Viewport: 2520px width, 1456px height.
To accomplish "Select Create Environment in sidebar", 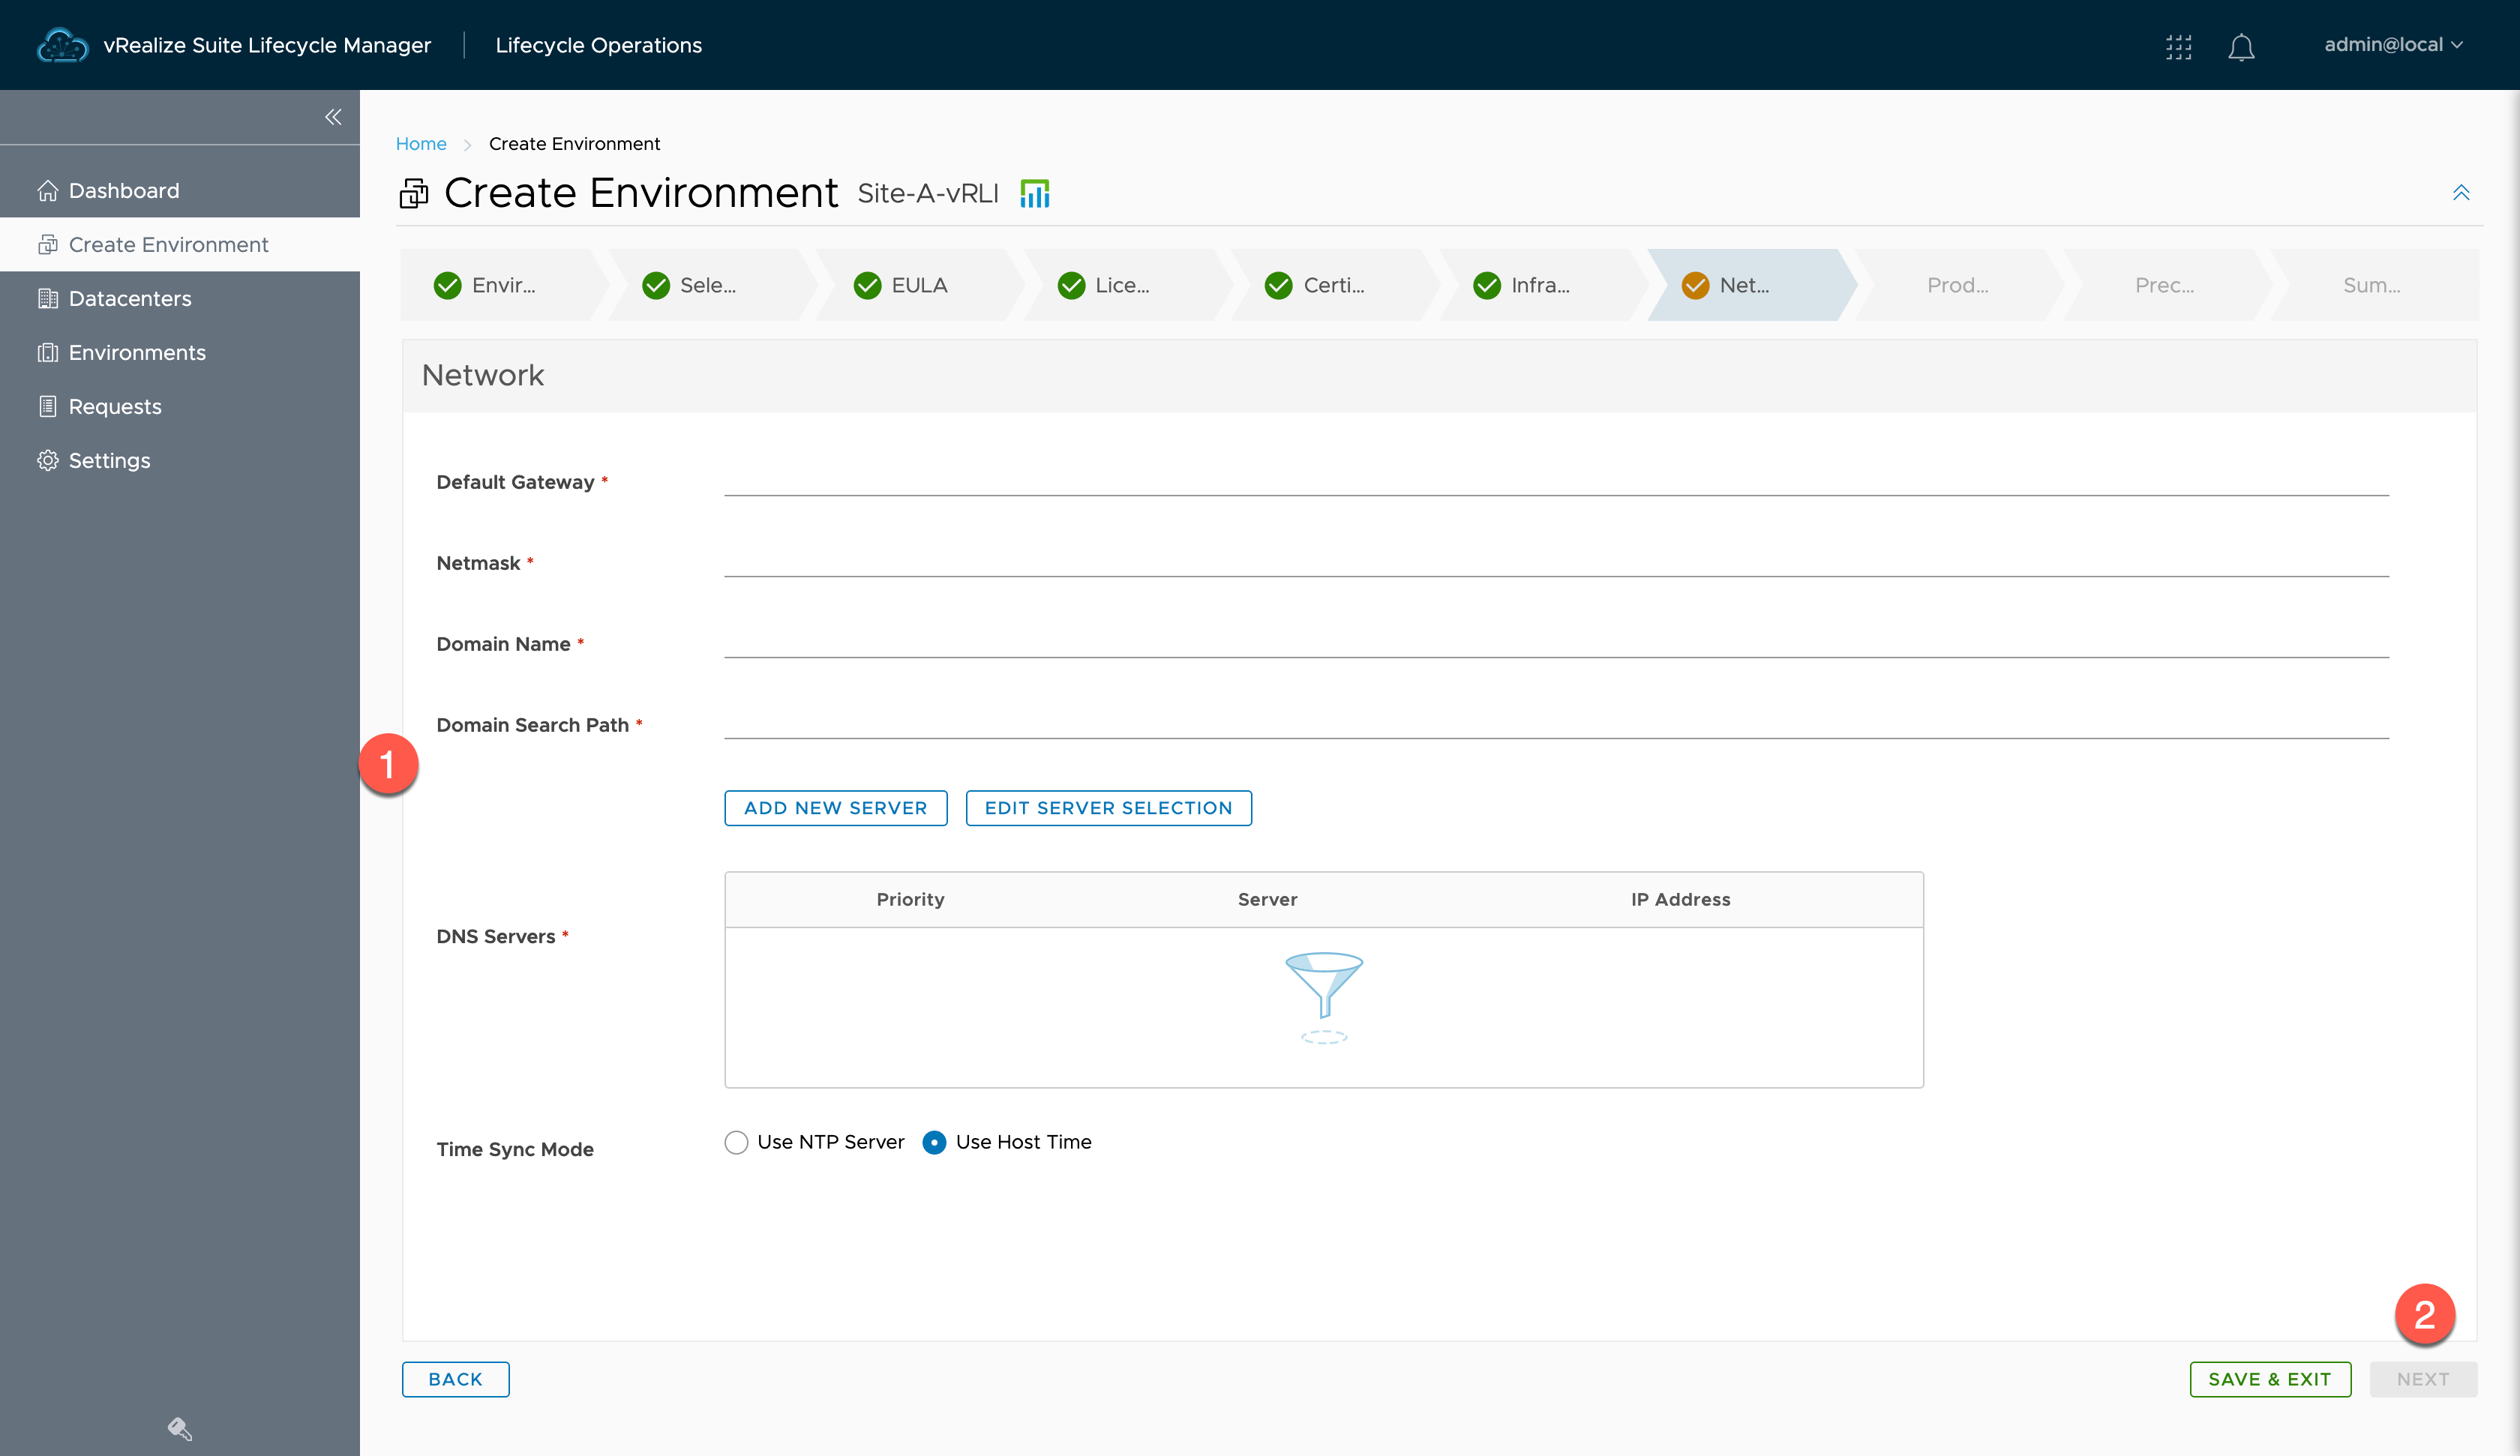I will tap(180, 244).
